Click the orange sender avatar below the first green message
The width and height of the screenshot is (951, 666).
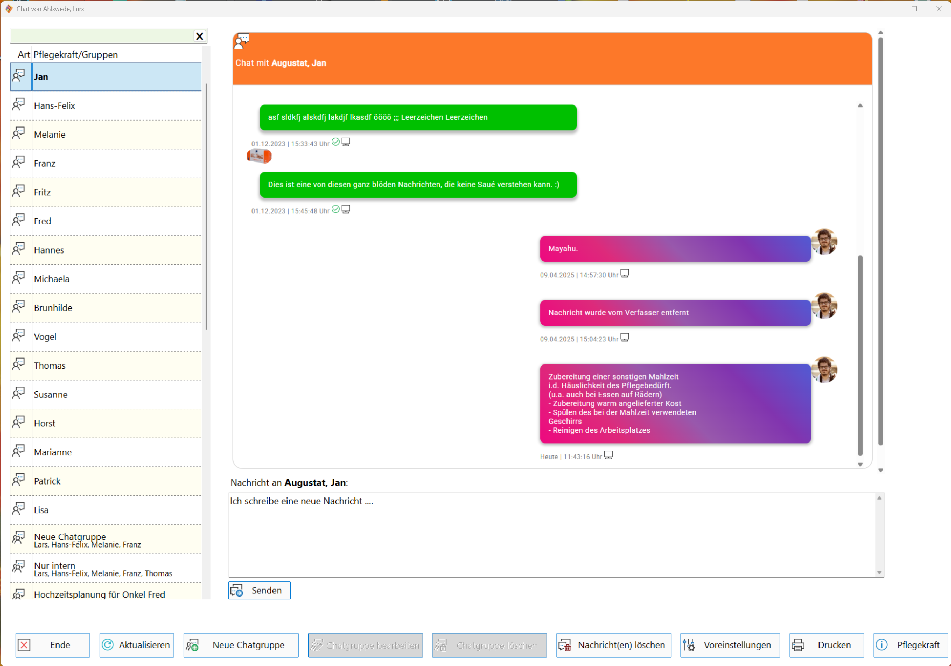(x=259, y=155)
